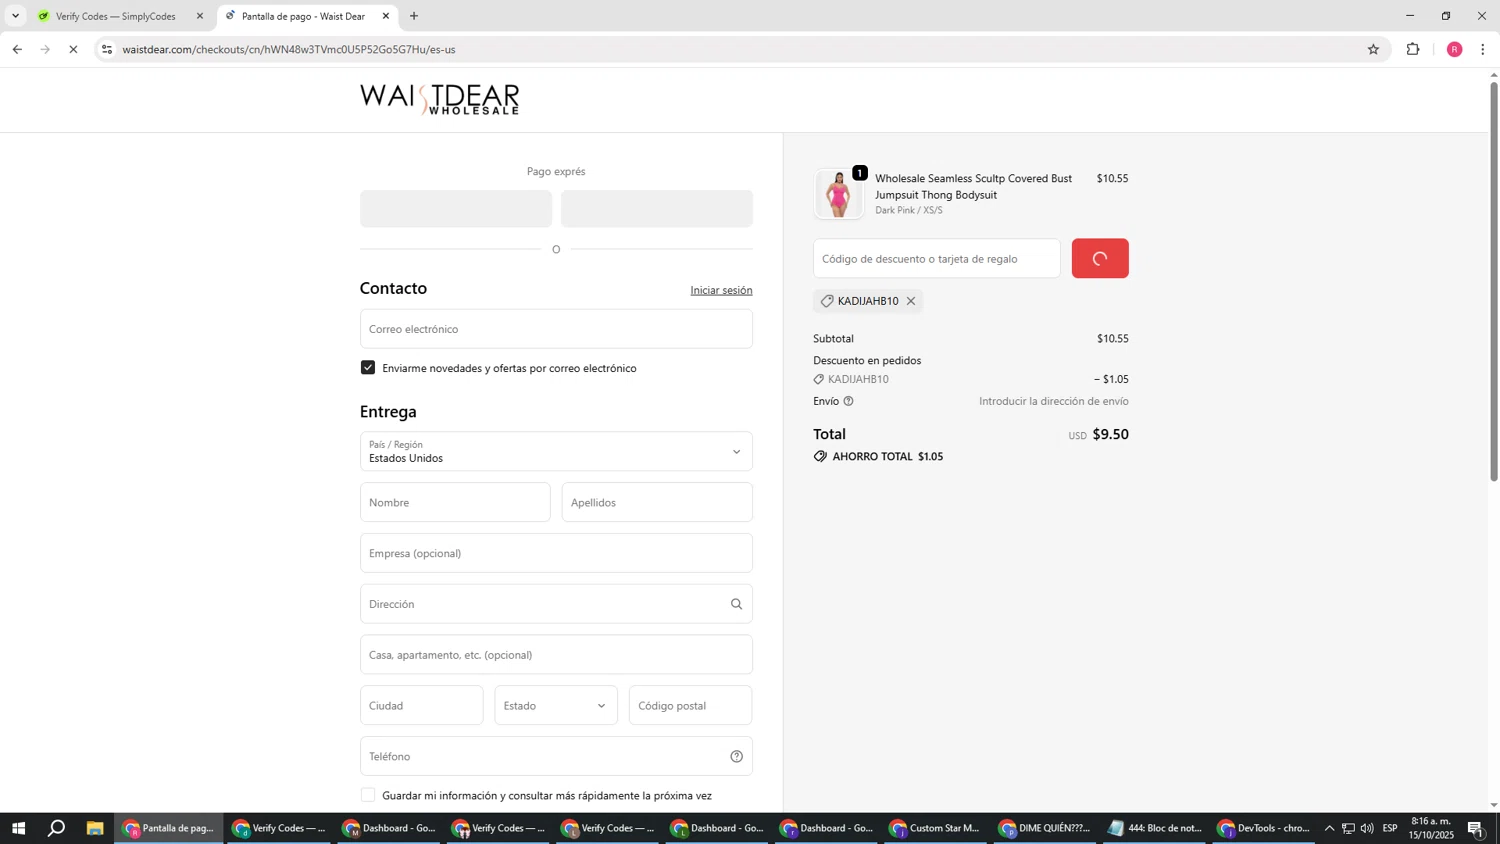Click the ESP language indicator
Screen dimensions: 1500x844
pos(1390,828)
